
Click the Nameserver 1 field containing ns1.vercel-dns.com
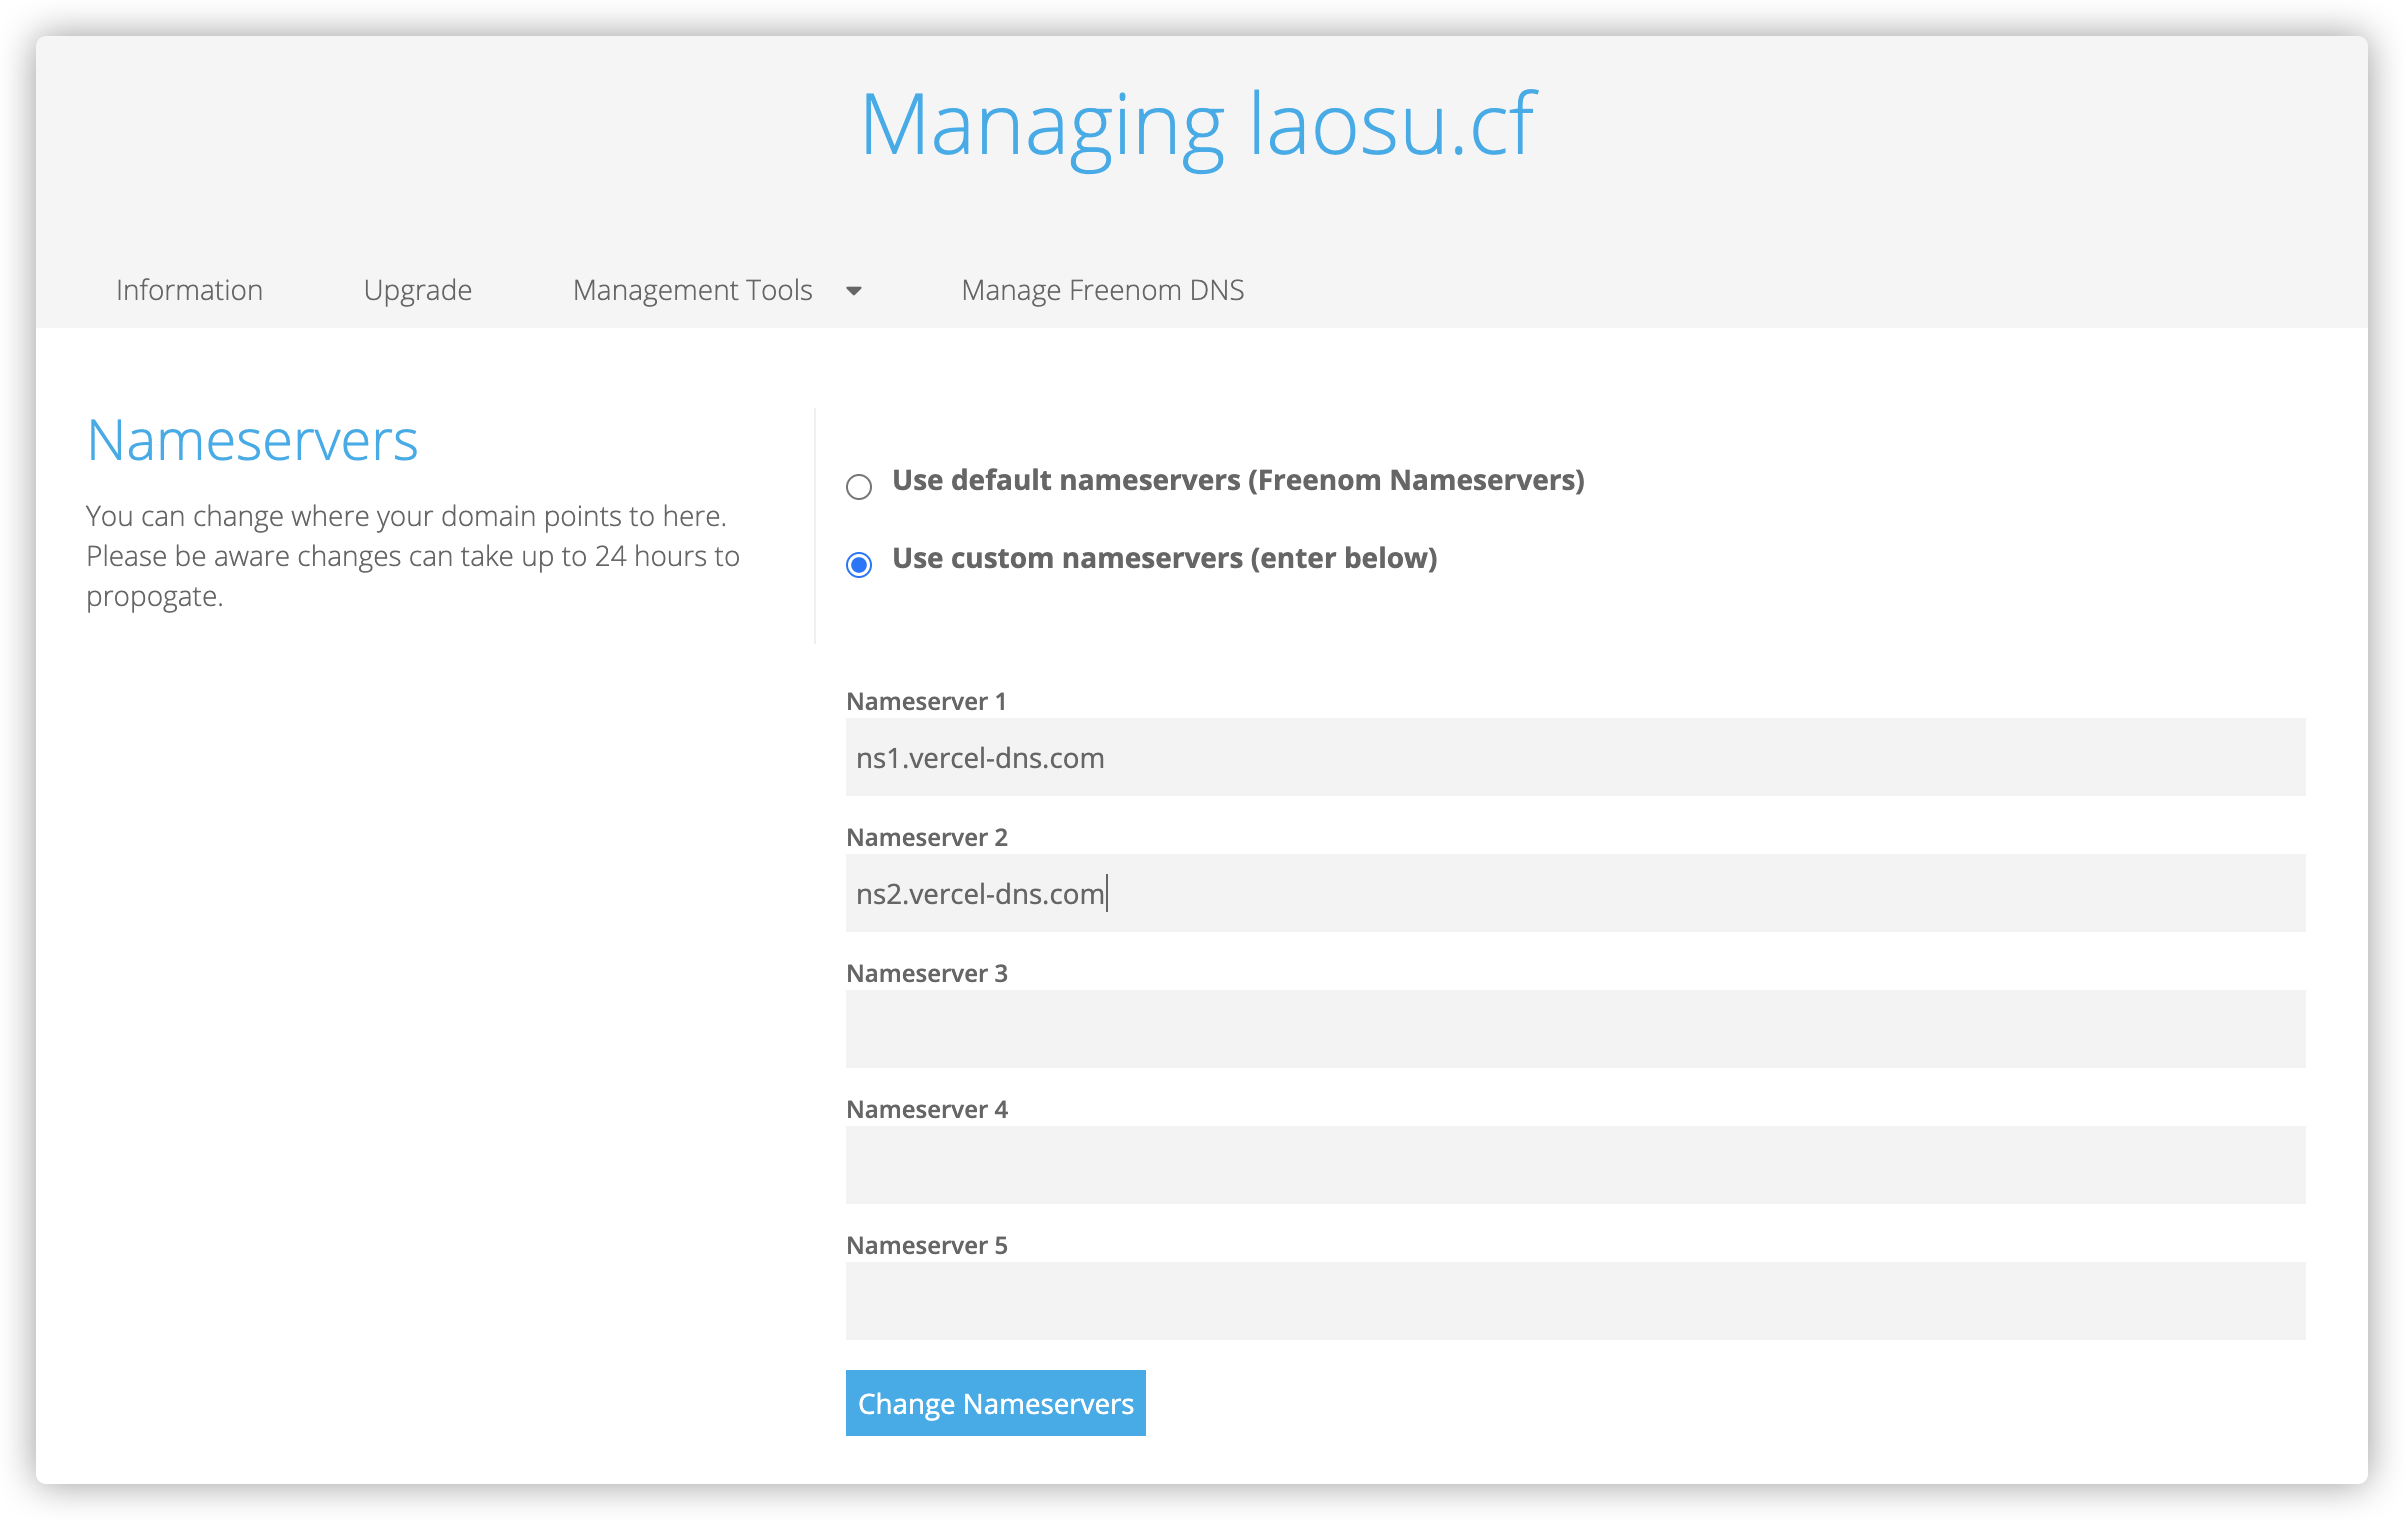[1575, 757]
